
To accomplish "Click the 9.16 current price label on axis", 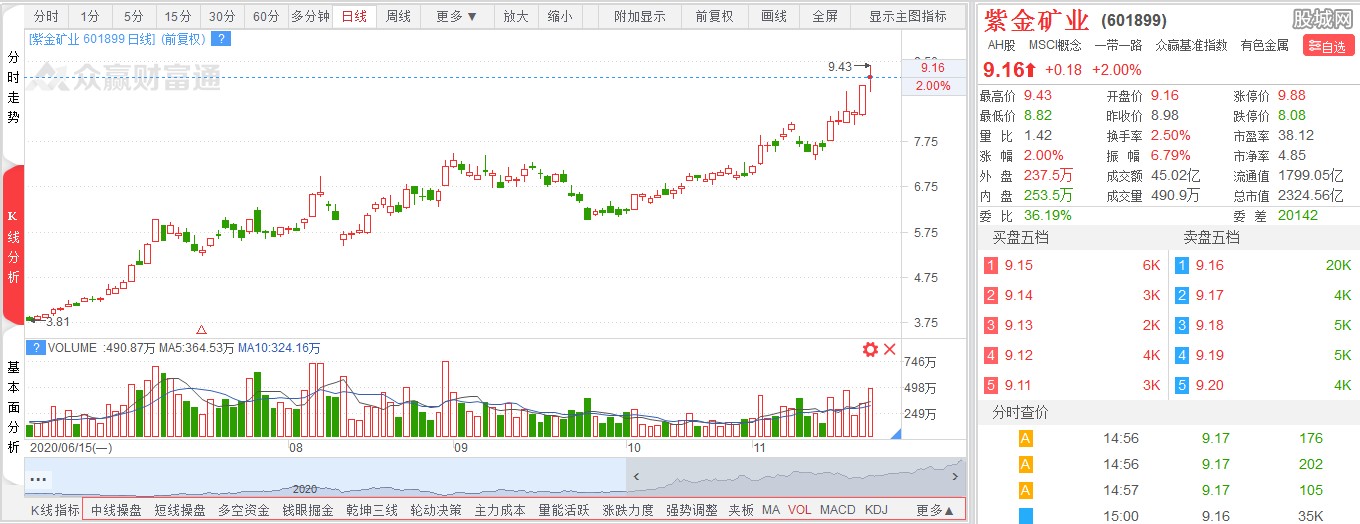I will click(x=932, y=68).
